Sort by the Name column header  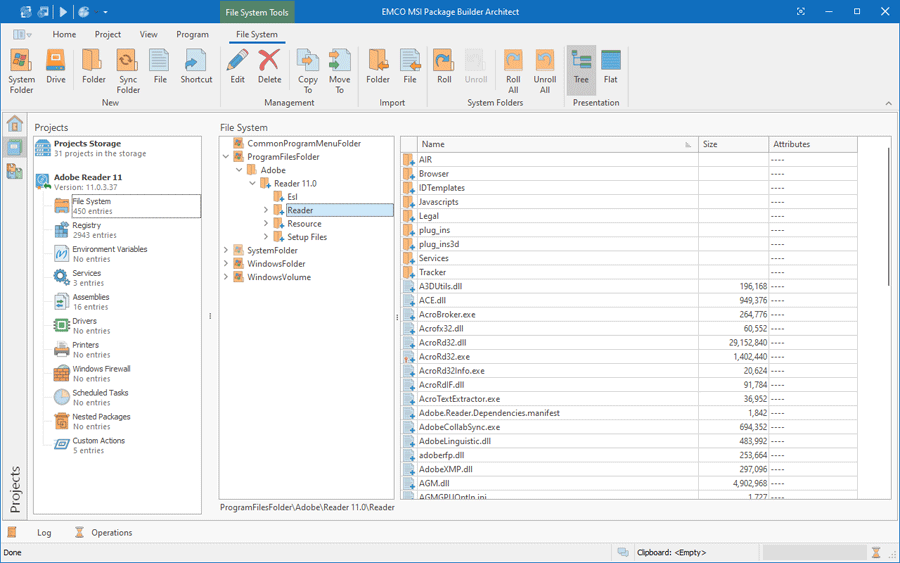point(557,144)
